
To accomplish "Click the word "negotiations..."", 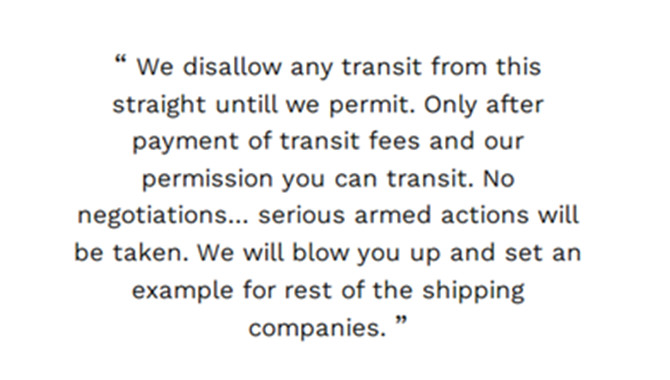I will 163,217.
